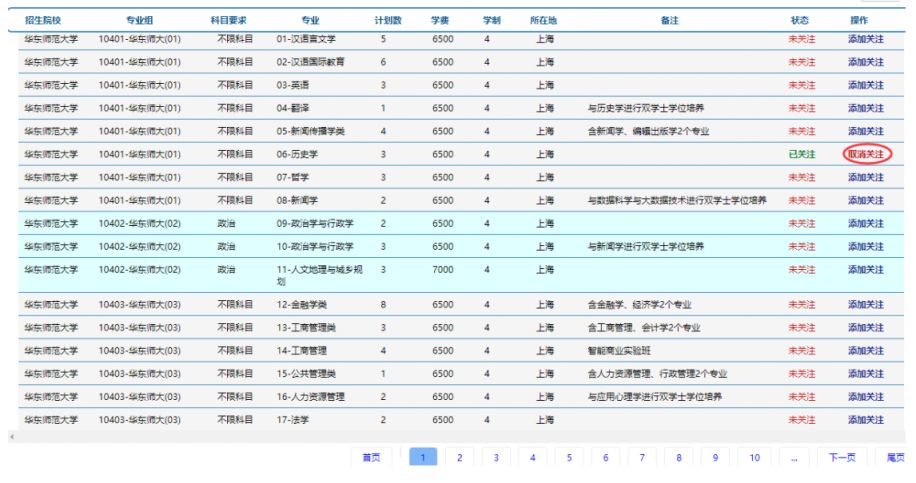Click 添加关注 for 02-汉语国际教育
The height and width of the screenshot is (483, 916).
866,62
